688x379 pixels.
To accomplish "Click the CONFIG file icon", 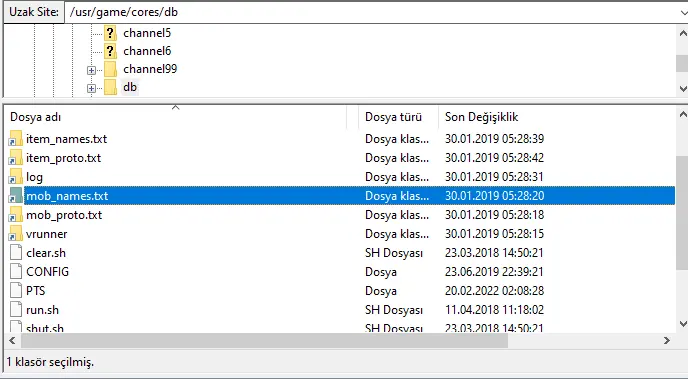I will [16, 272].
